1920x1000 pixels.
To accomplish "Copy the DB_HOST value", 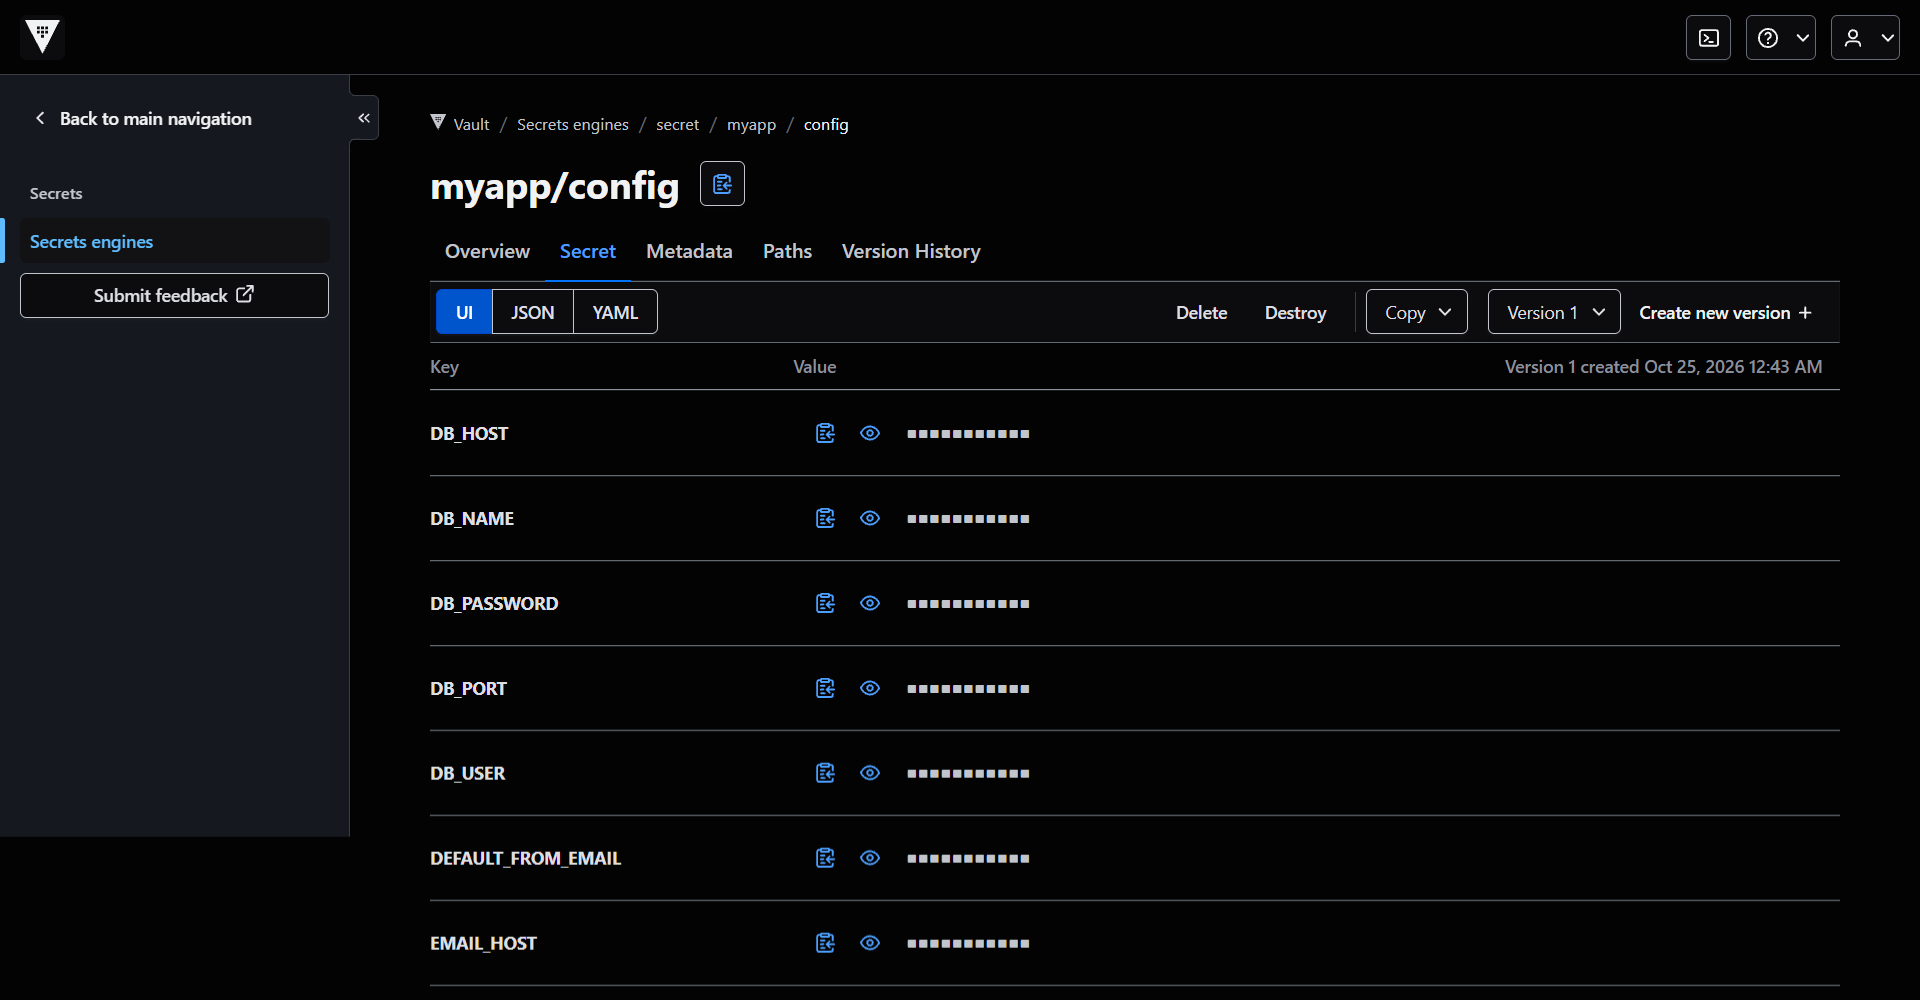I will (x=825, y=433).
